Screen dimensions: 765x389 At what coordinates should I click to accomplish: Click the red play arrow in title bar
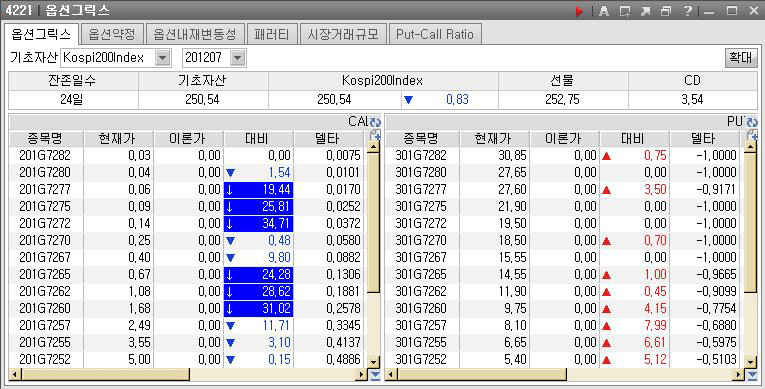(x=580, y=11)
